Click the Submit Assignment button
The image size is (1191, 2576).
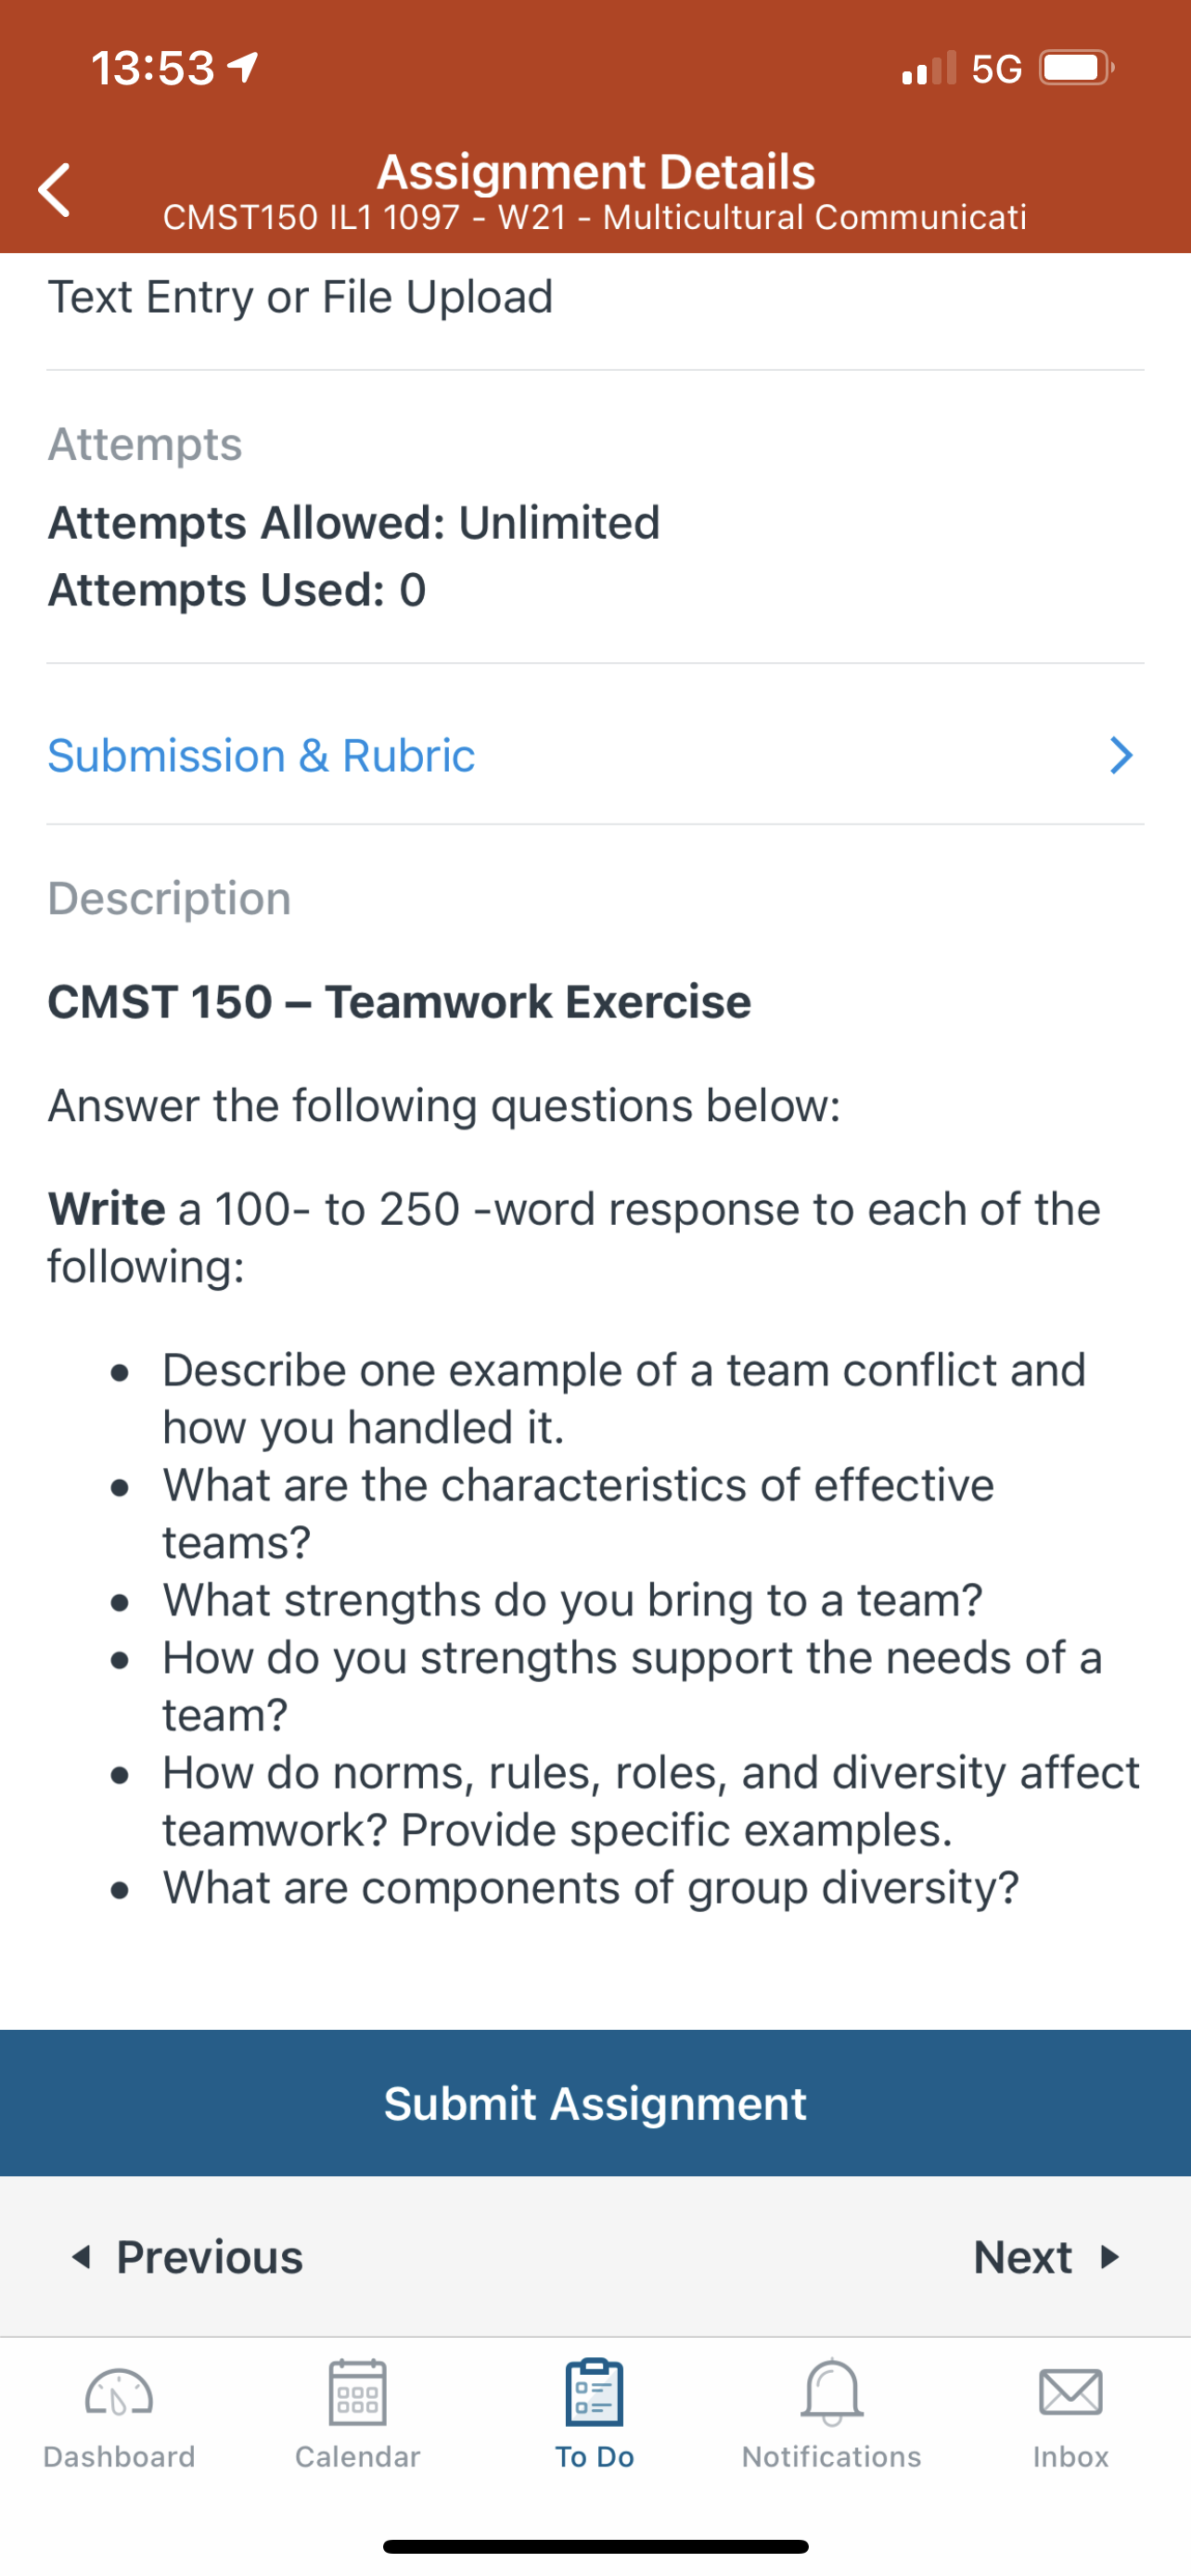pos(595,2102)
